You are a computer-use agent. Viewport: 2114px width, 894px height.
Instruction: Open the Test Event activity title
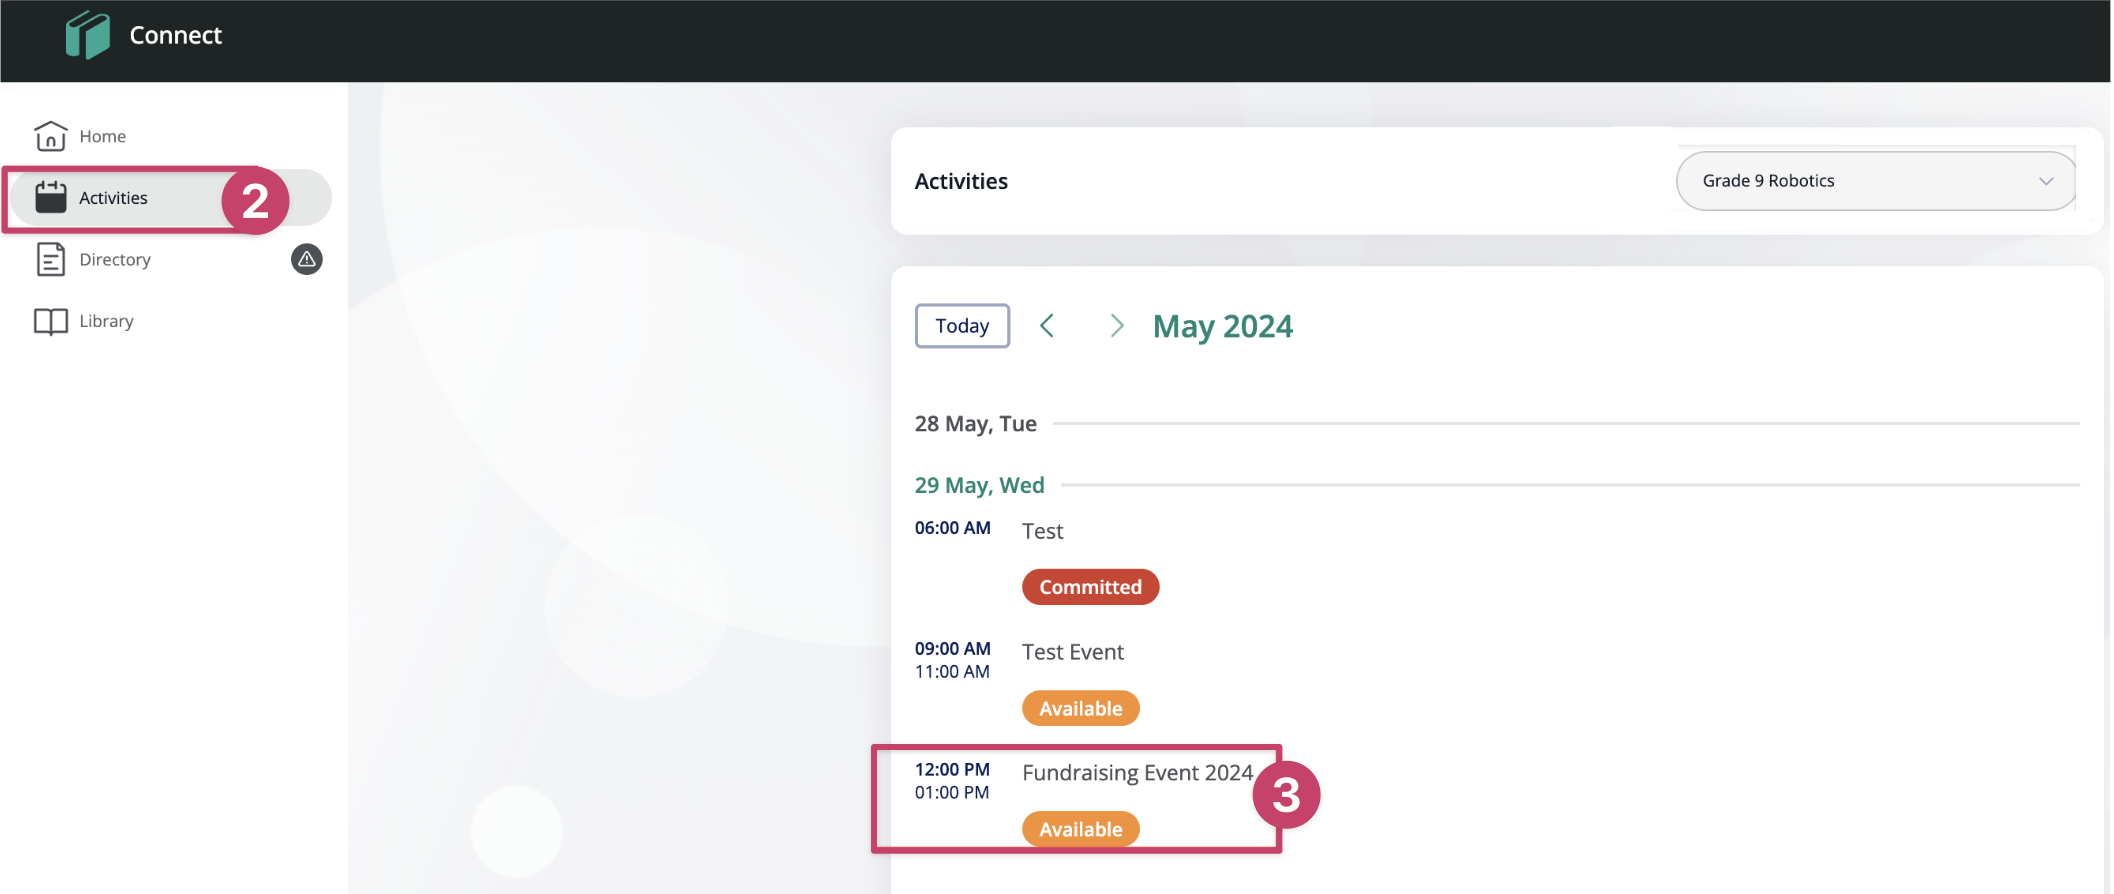[1072, 652]
